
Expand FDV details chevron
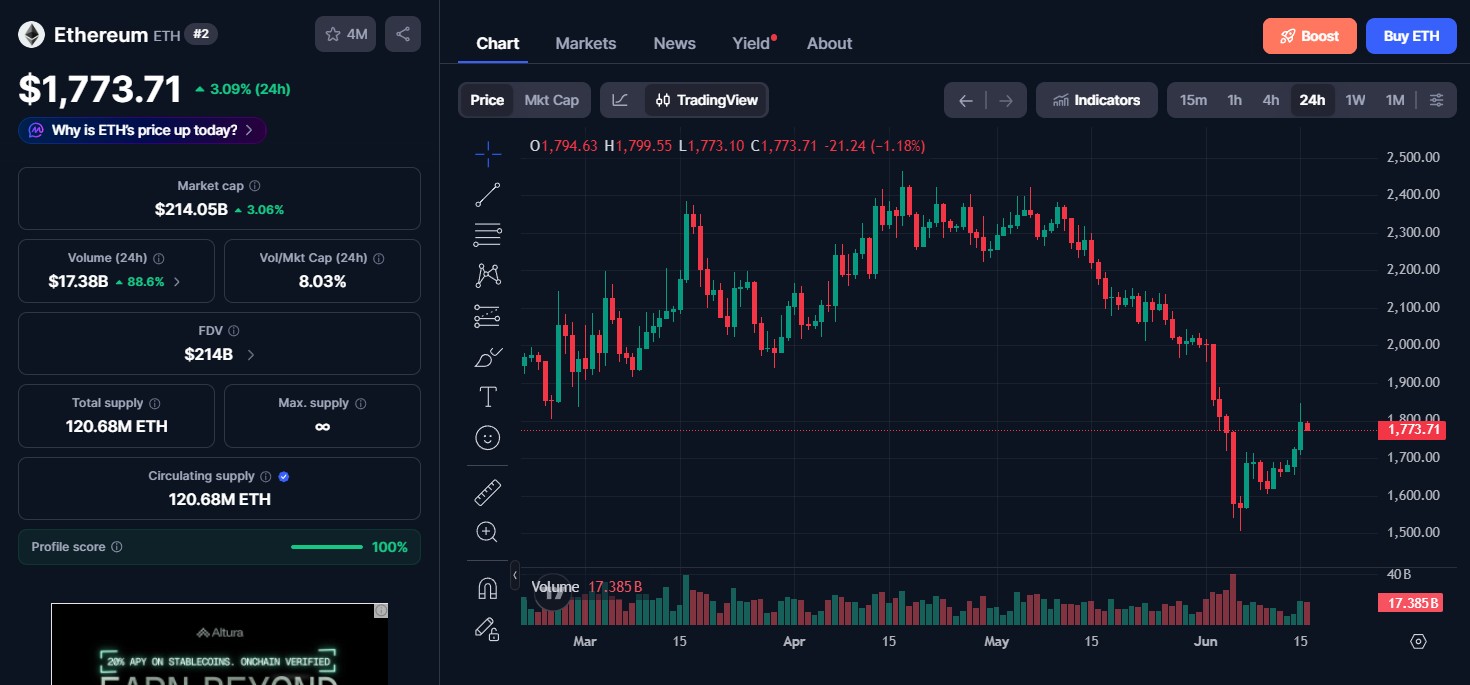point(250,354)
